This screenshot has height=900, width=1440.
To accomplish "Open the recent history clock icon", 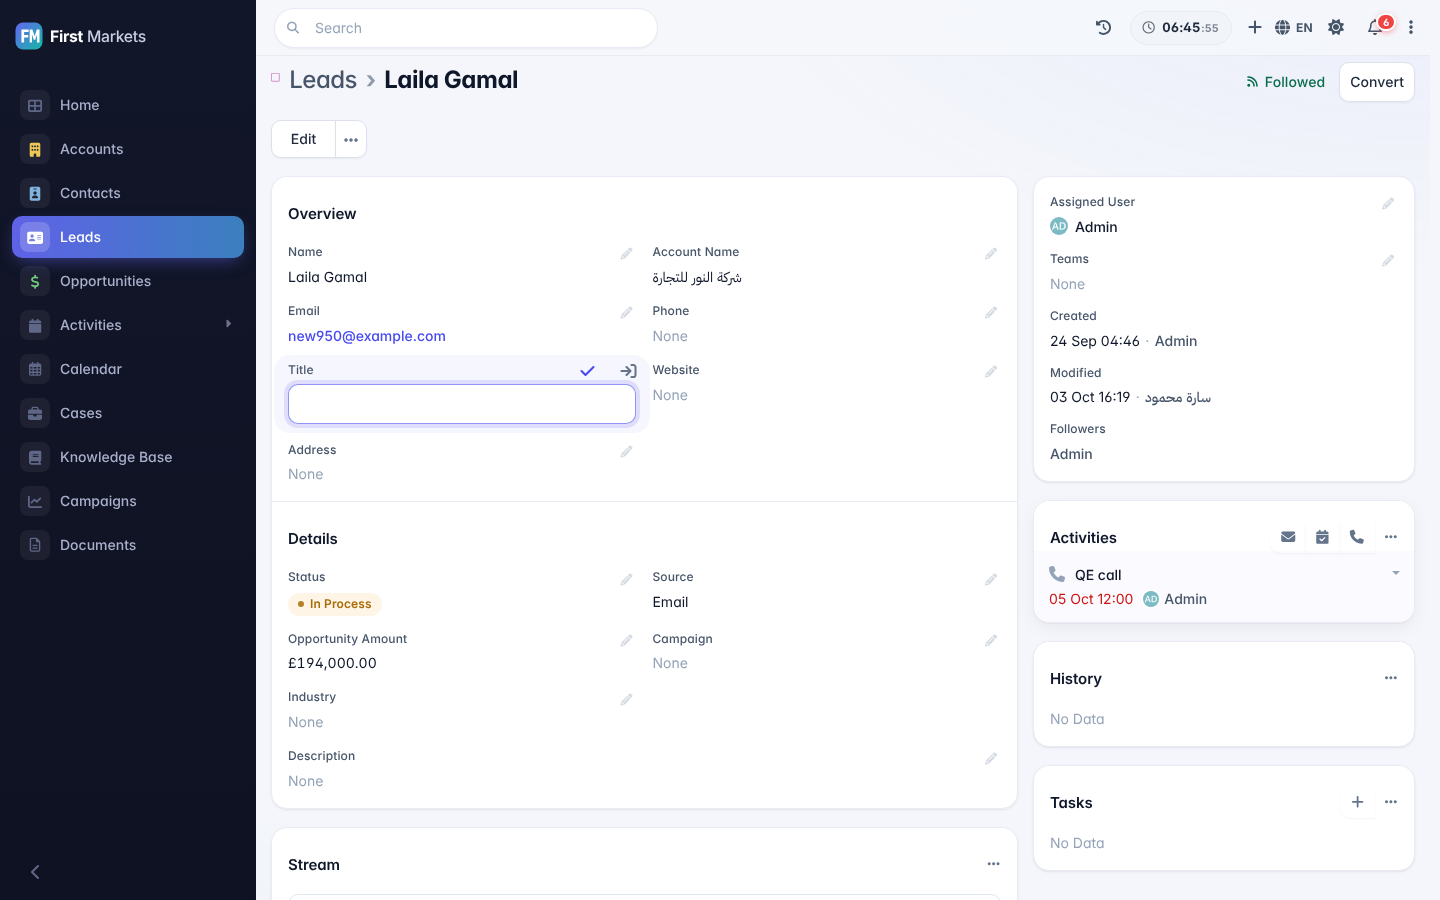I will [x=1103, y=28].
